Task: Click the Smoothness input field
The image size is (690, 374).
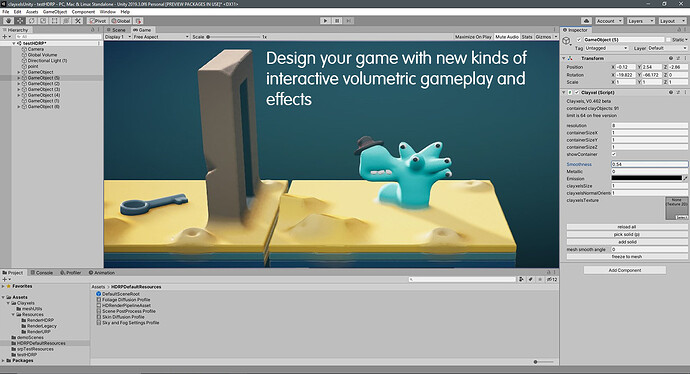Action: point(649,164)
